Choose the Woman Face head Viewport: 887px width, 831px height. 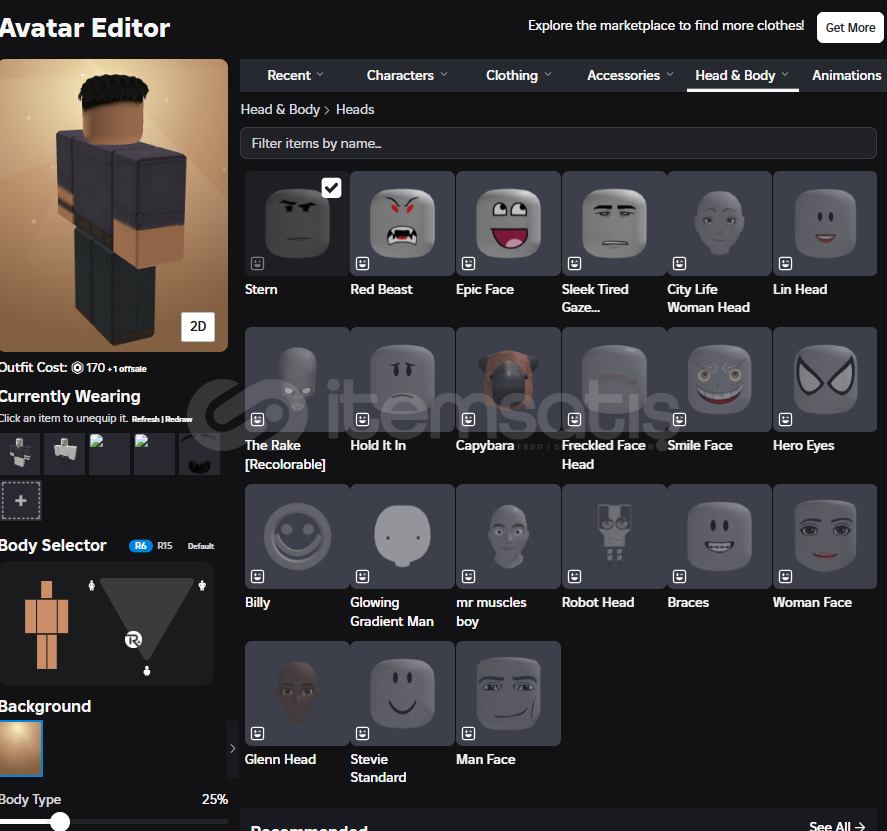pos(825,536)
